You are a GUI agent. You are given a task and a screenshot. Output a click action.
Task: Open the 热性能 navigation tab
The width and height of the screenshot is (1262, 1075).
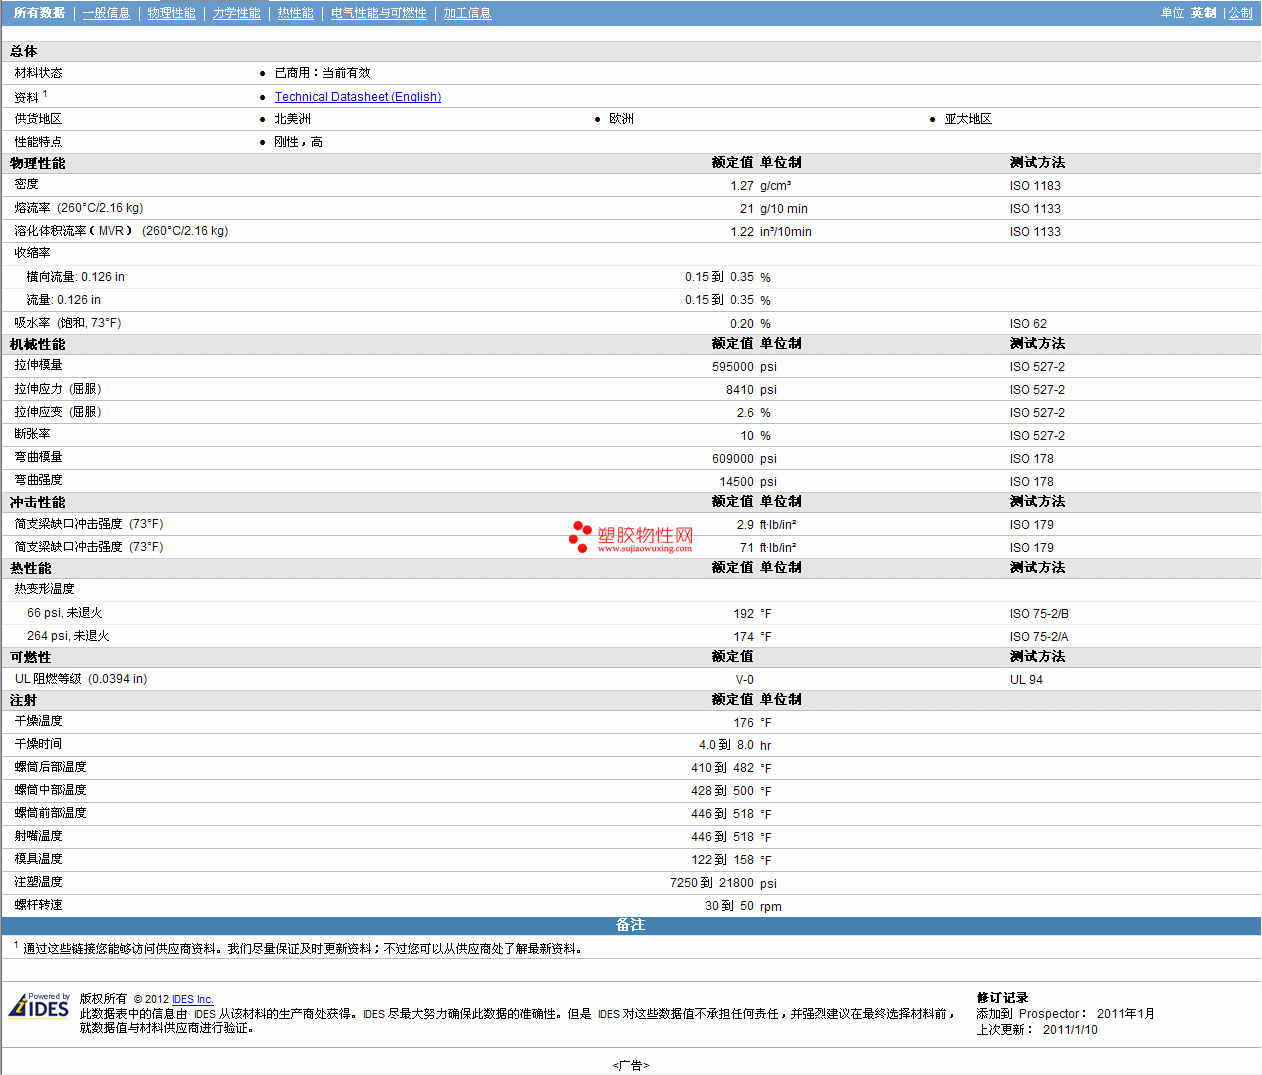pos(295,13)
